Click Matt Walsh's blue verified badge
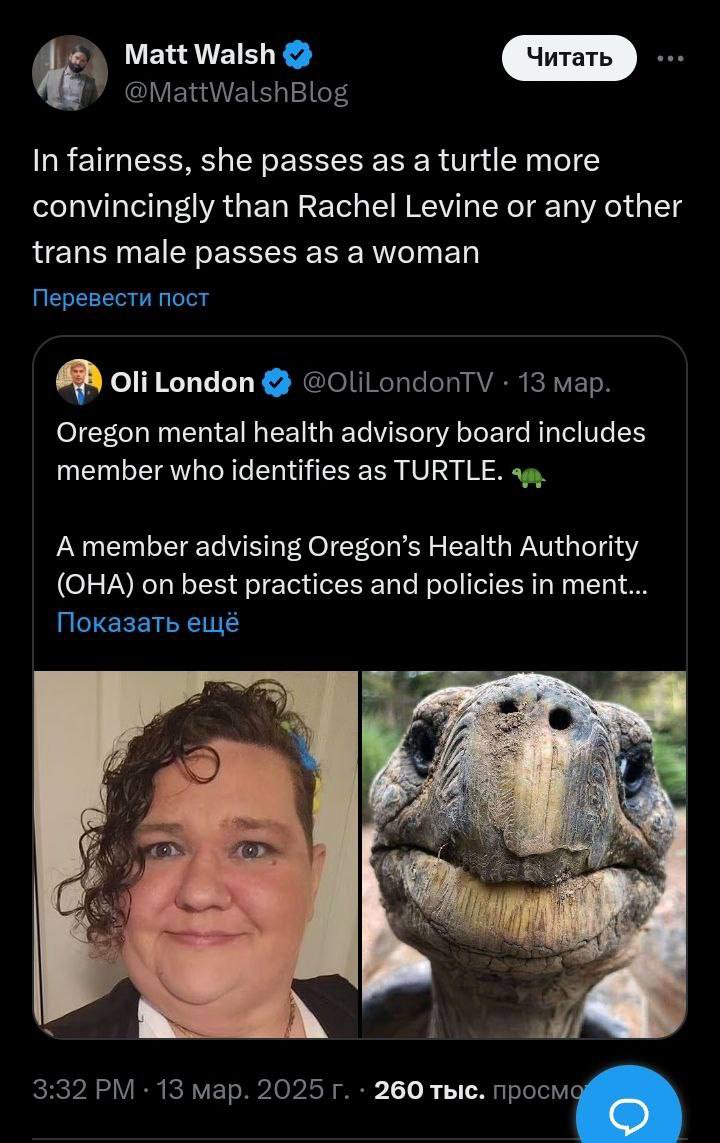The image size is (720, 1143). [x=300, y=55]
